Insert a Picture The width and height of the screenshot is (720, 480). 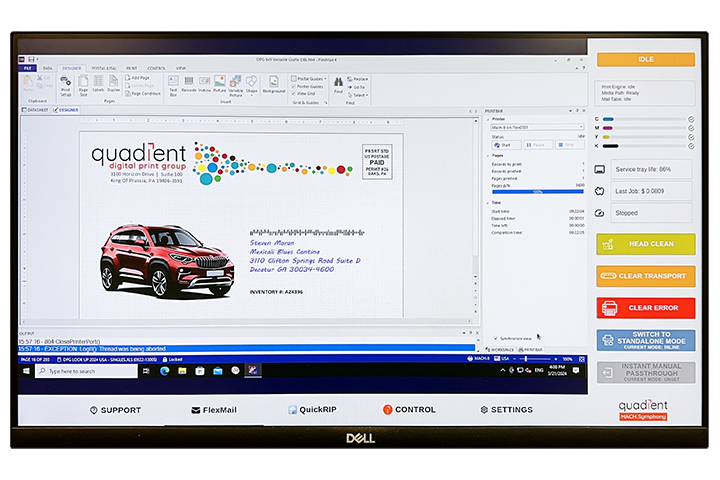[x=219, y=84]
